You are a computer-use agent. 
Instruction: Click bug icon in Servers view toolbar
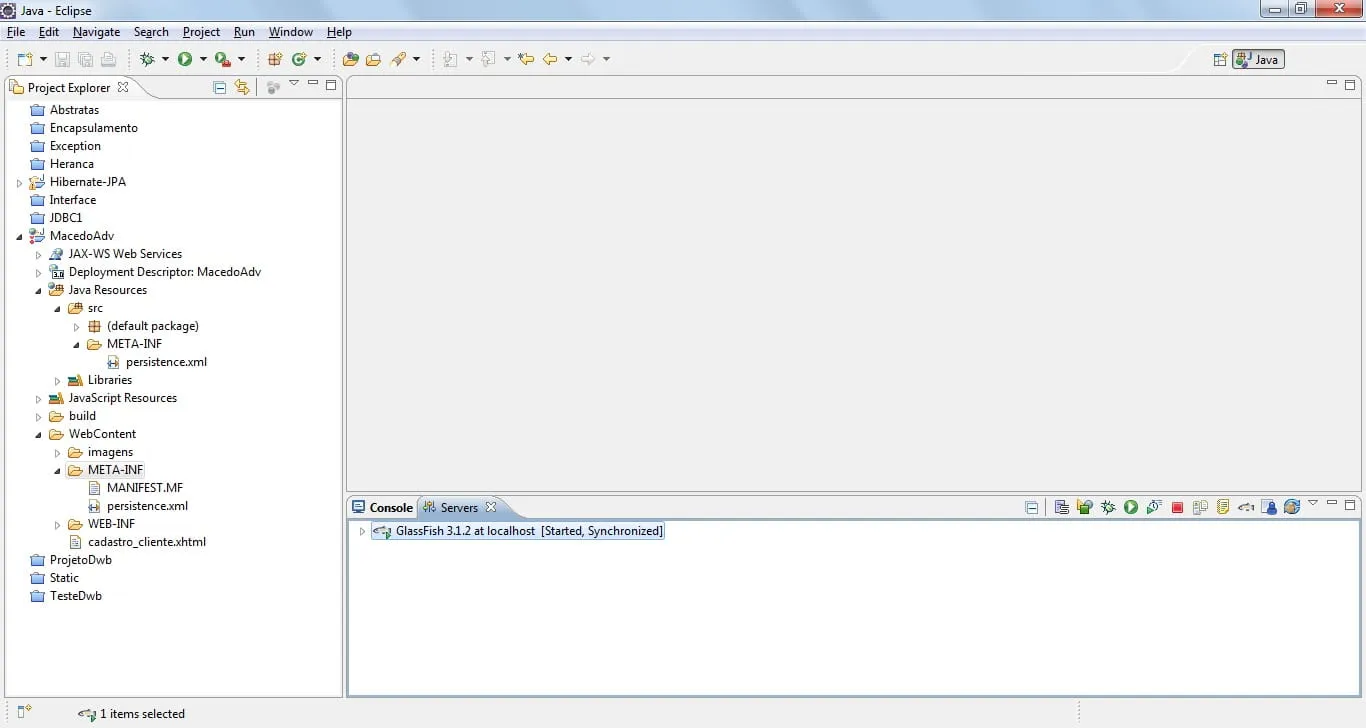tap(1108, 508)
